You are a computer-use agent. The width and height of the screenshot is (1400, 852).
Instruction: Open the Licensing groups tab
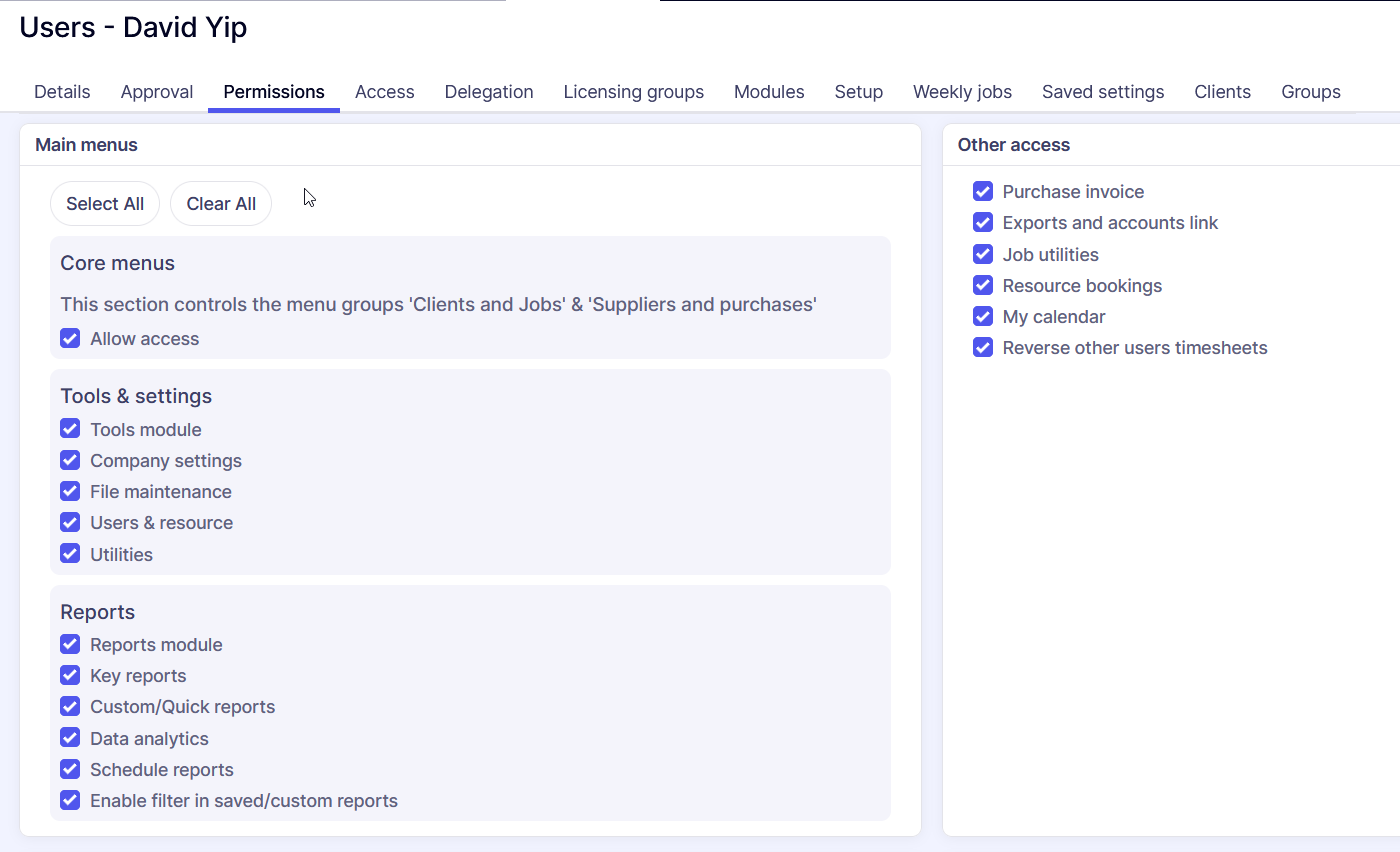633,92
